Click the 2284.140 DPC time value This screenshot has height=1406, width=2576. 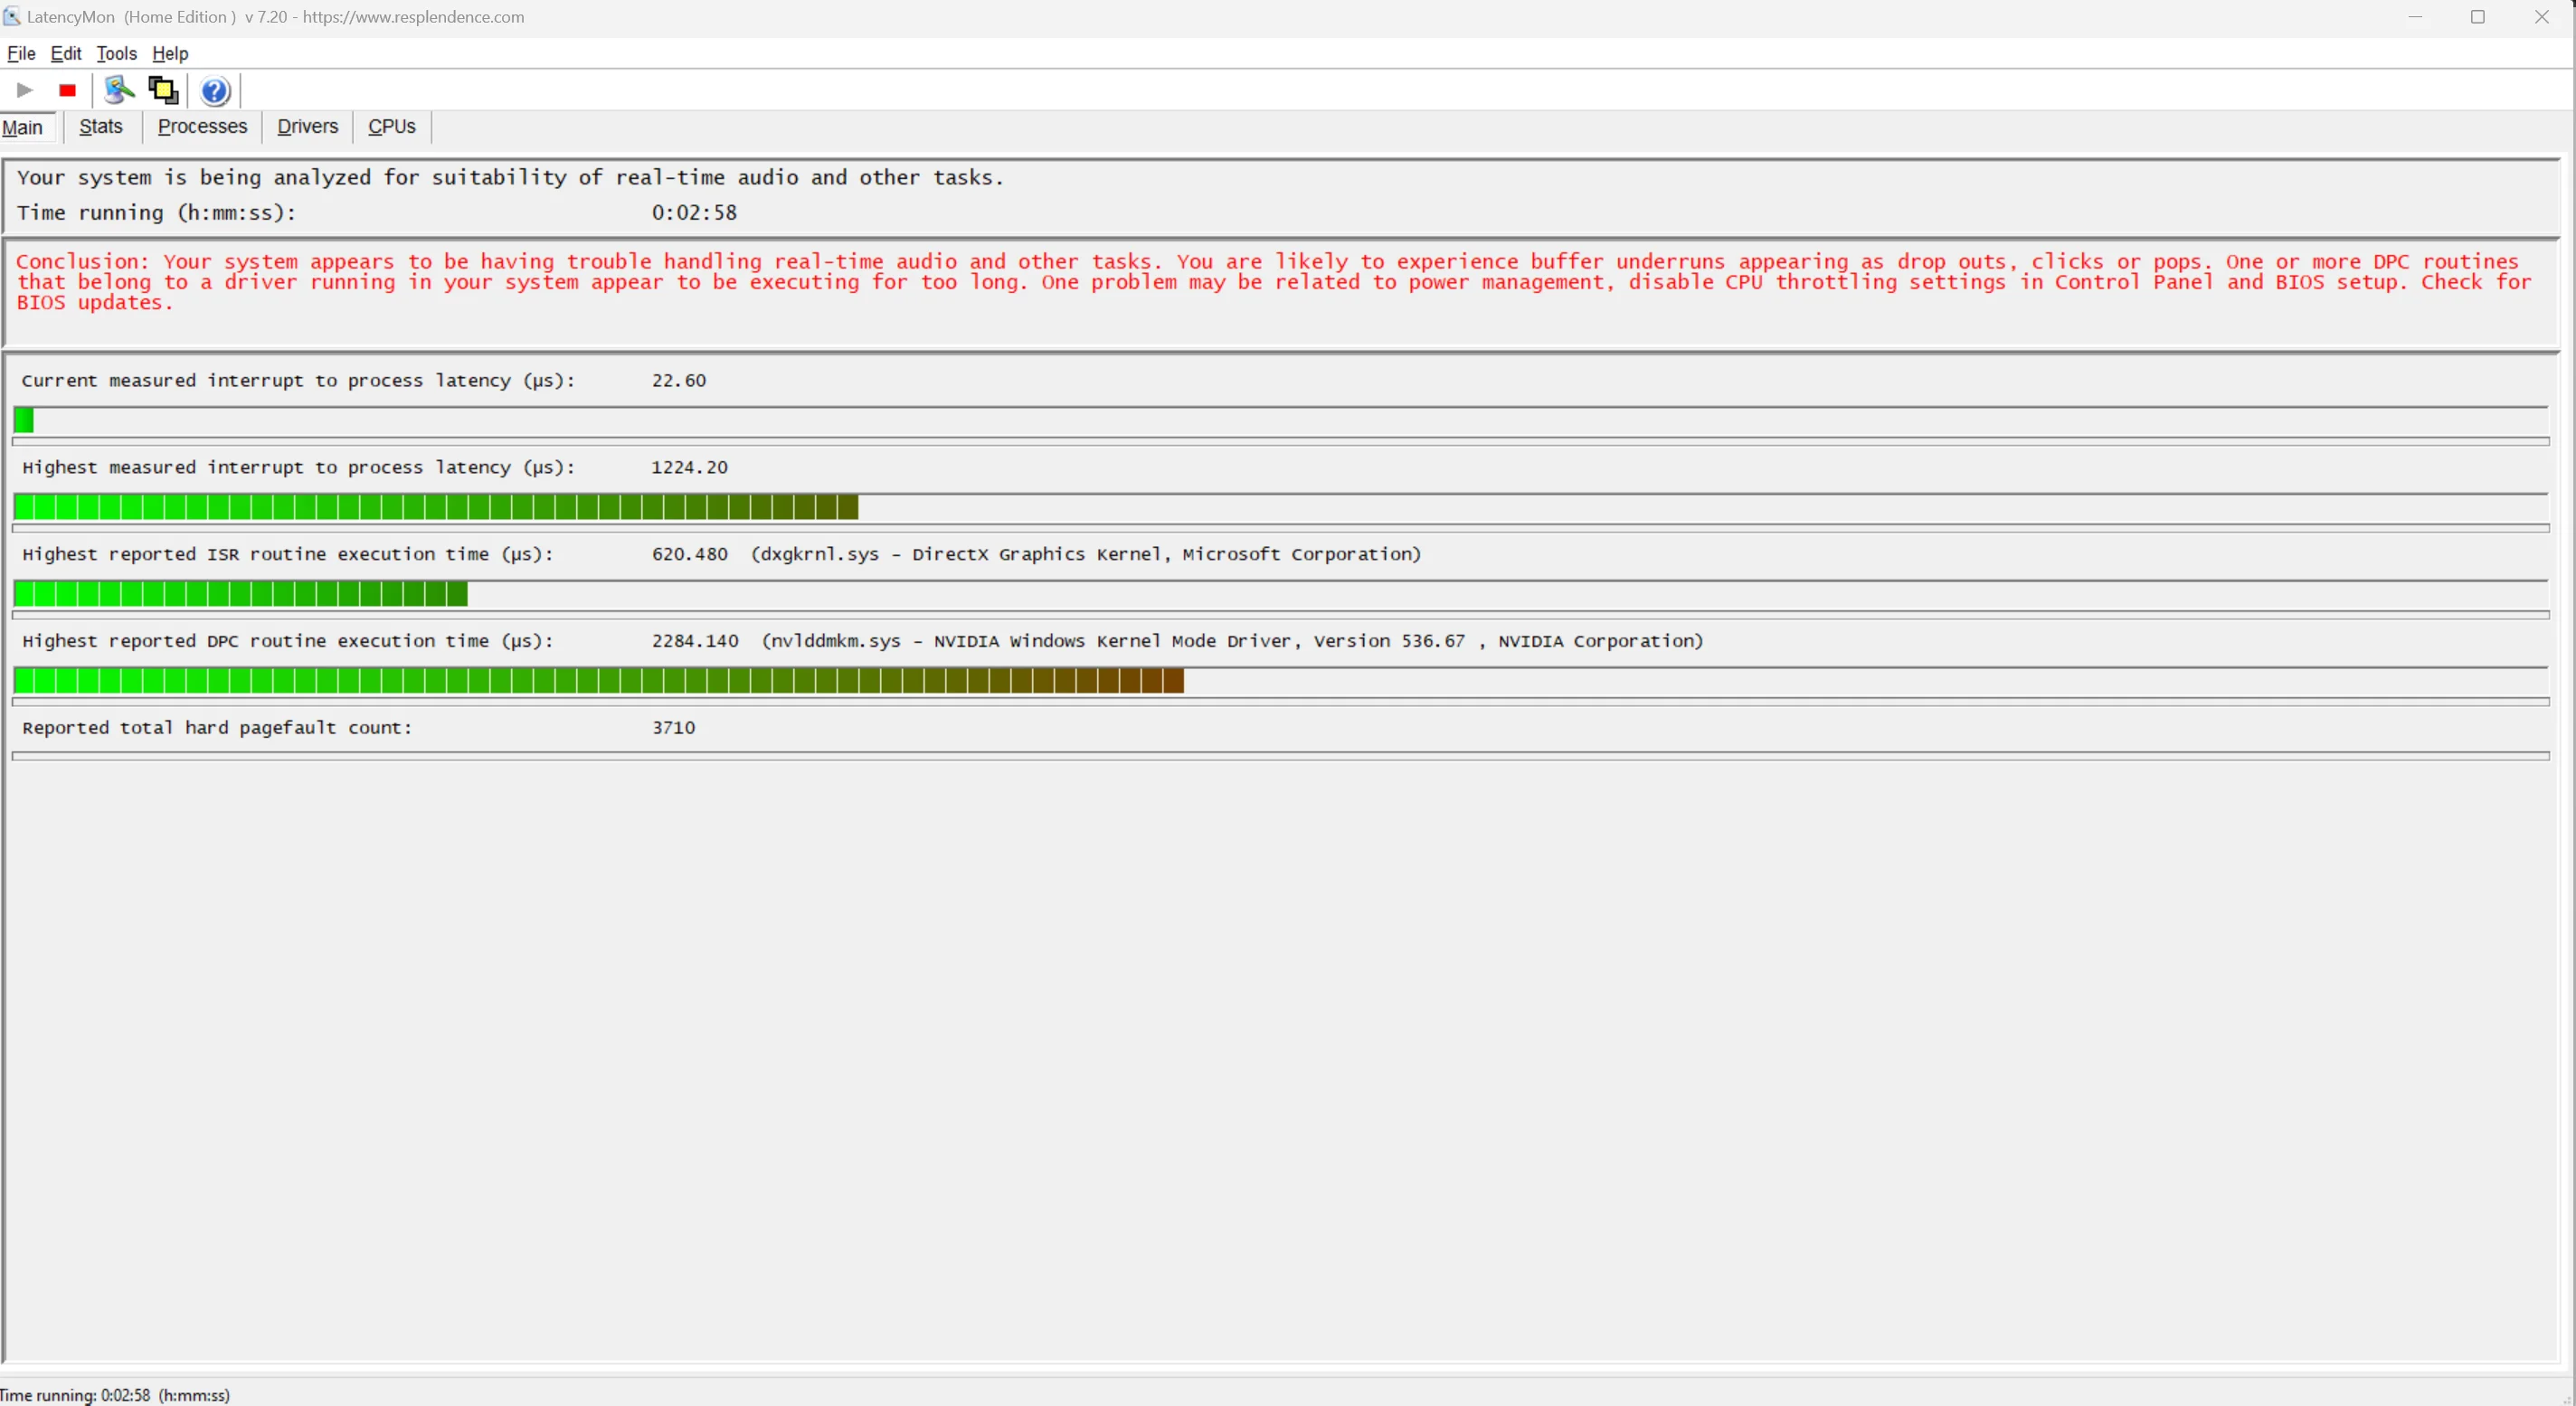click(x=695, y=641)
